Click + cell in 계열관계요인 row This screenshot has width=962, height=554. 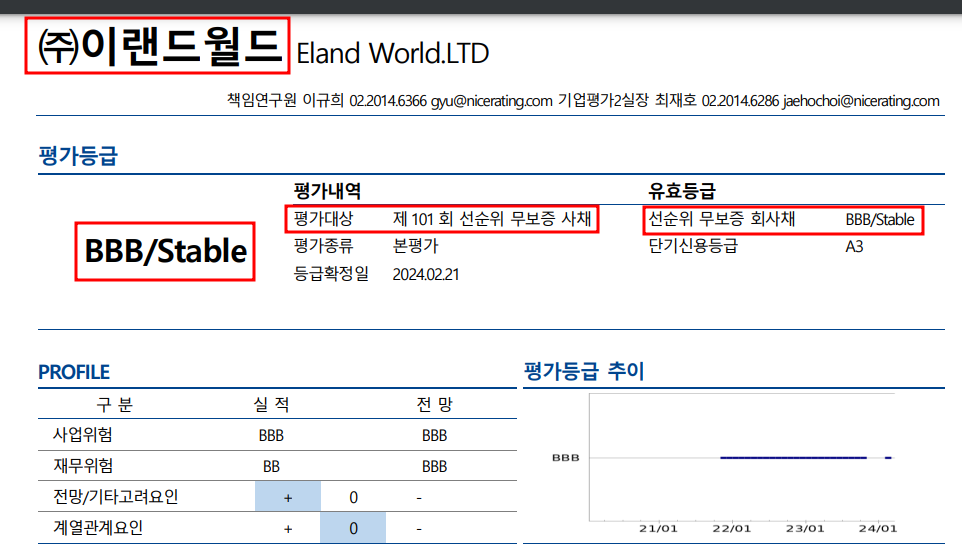click(x=288, y=528)
